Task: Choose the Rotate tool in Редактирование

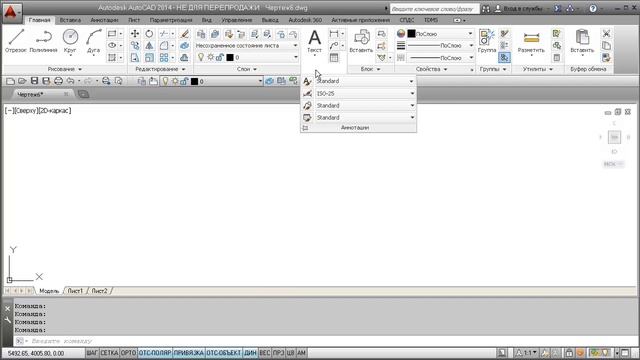Action: [149, 34]
